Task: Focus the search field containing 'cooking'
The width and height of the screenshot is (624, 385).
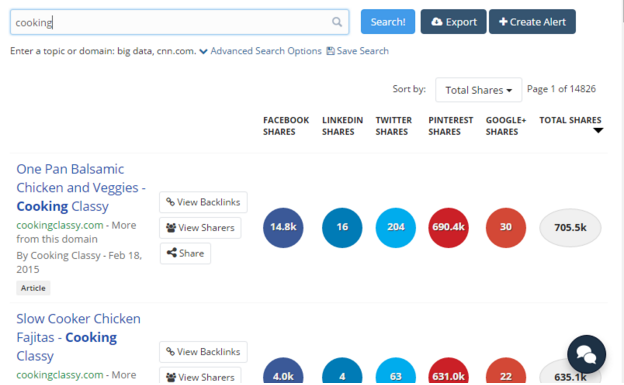Action: pyautogui.click(x=179, y=22)
